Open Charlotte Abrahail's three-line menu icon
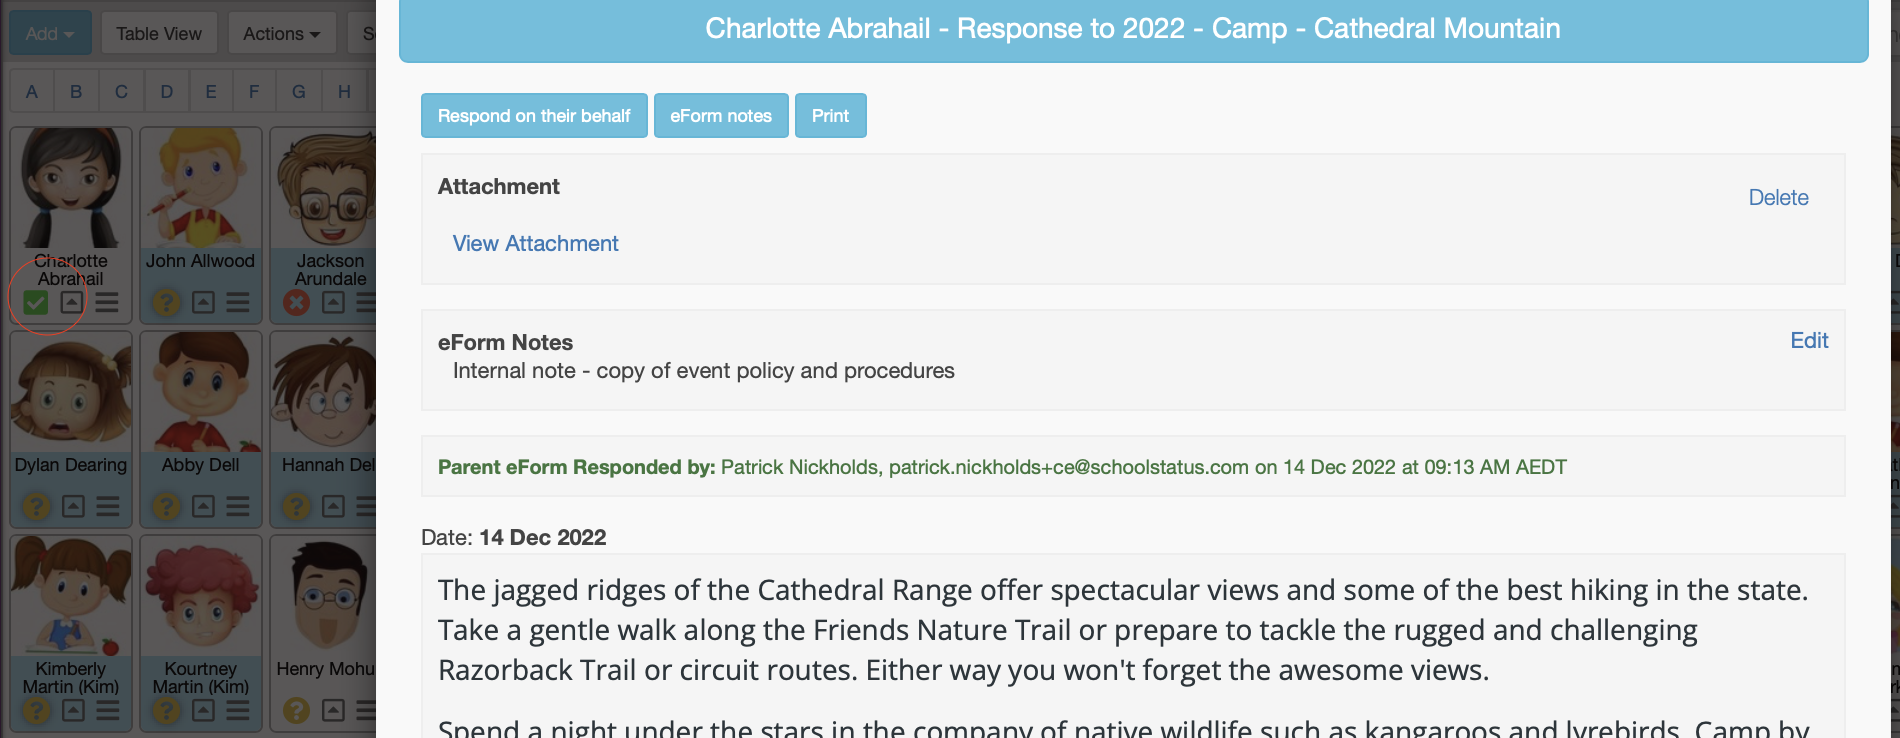Viewport: 1900px width, 738px height. (x=107, y=302)
